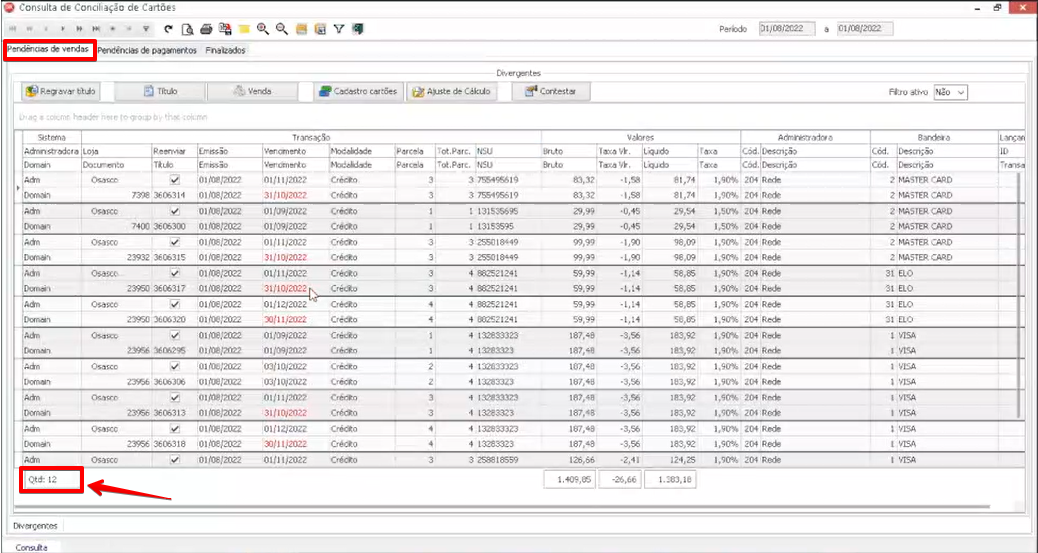
Task: Go to the next record arrow
Action: [63, 29]
